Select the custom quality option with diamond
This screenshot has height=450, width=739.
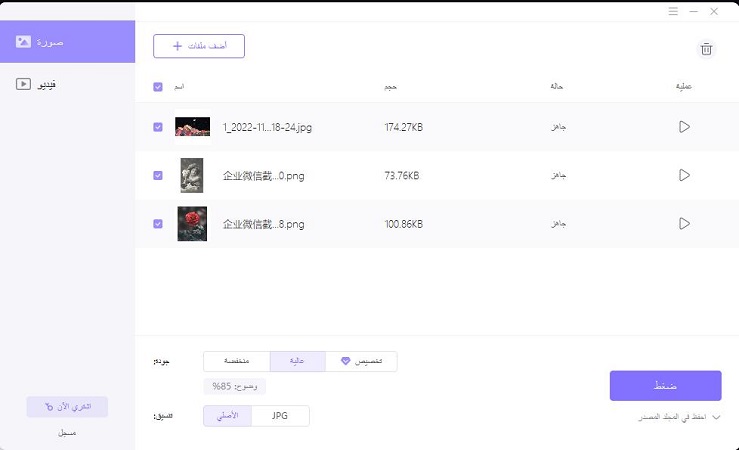click(x=361, y=361)
